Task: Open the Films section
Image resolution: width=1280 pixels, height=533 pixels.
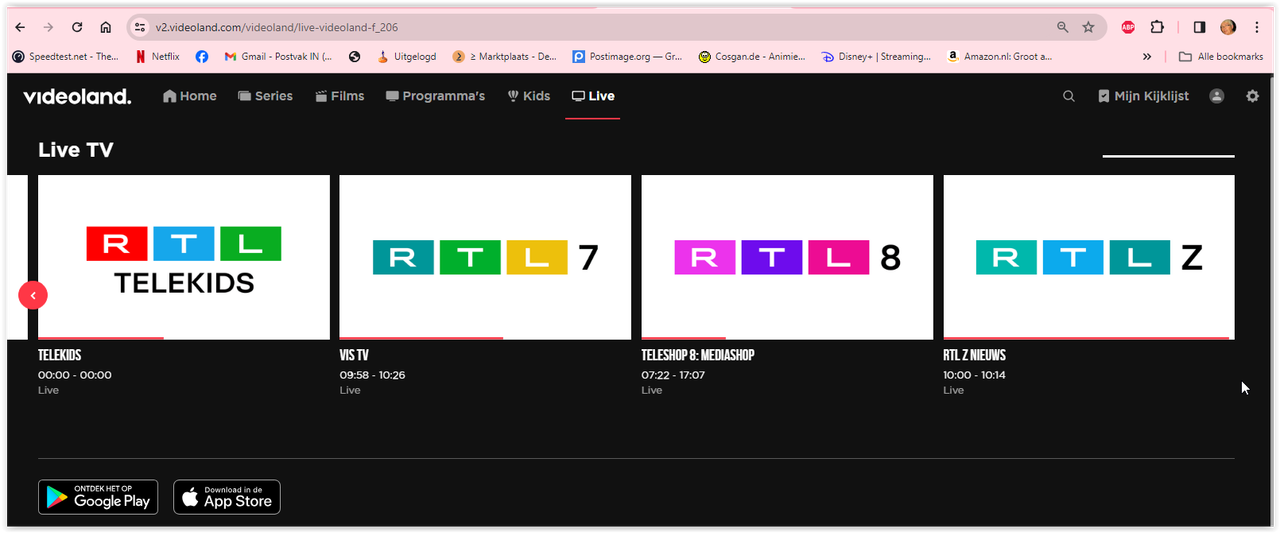Action: [340, 96]
